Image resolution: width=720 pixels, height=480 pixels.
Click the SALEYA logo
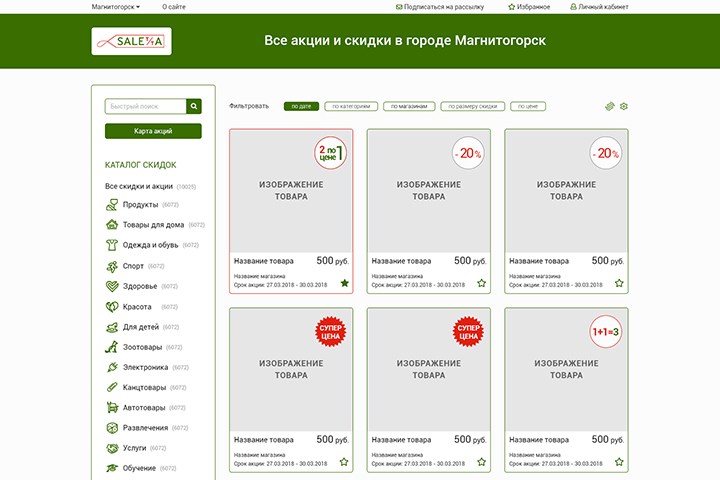pyautogui.click(x=131, y=41)
